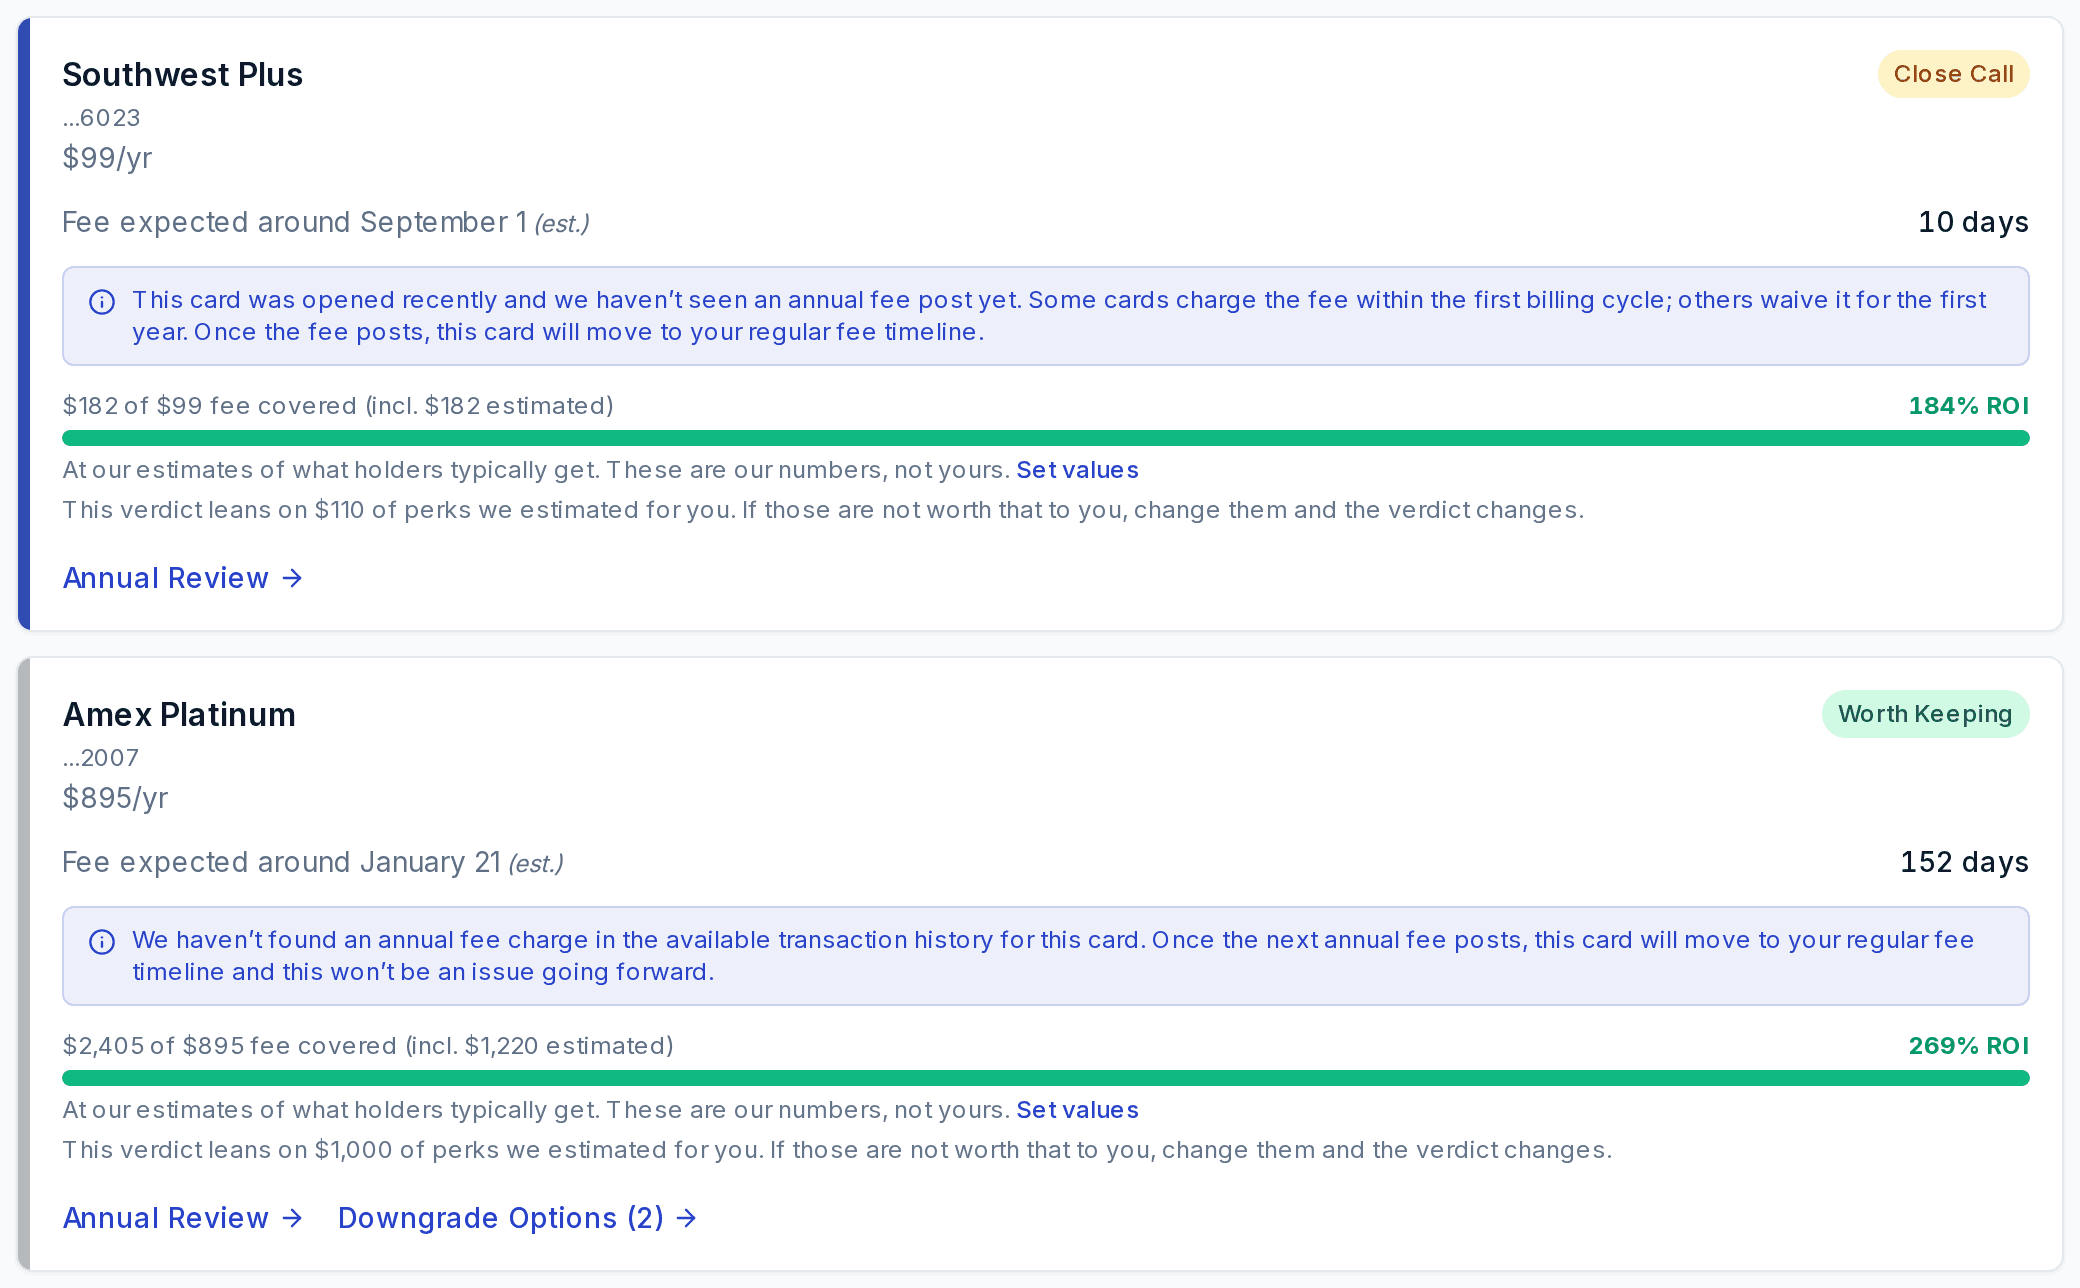Click $2,405 of $895 fee covered text
The height and width of the screenshot is (1288, 2080).
point(368,1046)
